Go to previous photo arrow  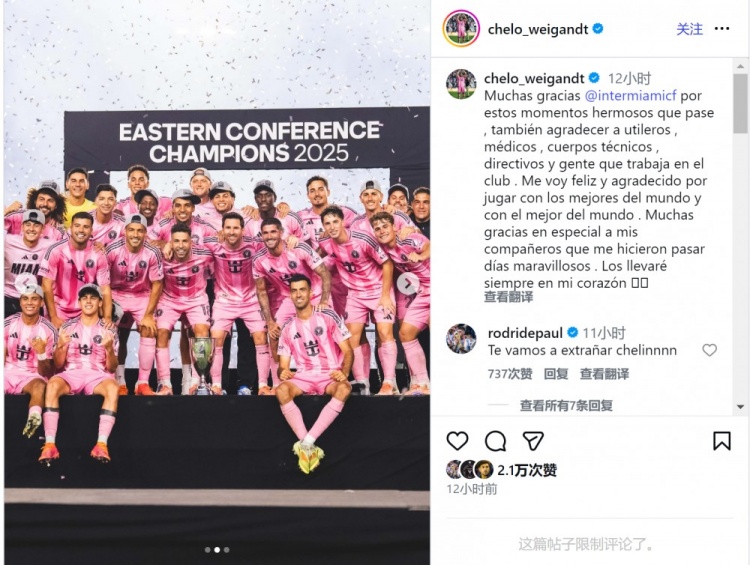[25, 282]
